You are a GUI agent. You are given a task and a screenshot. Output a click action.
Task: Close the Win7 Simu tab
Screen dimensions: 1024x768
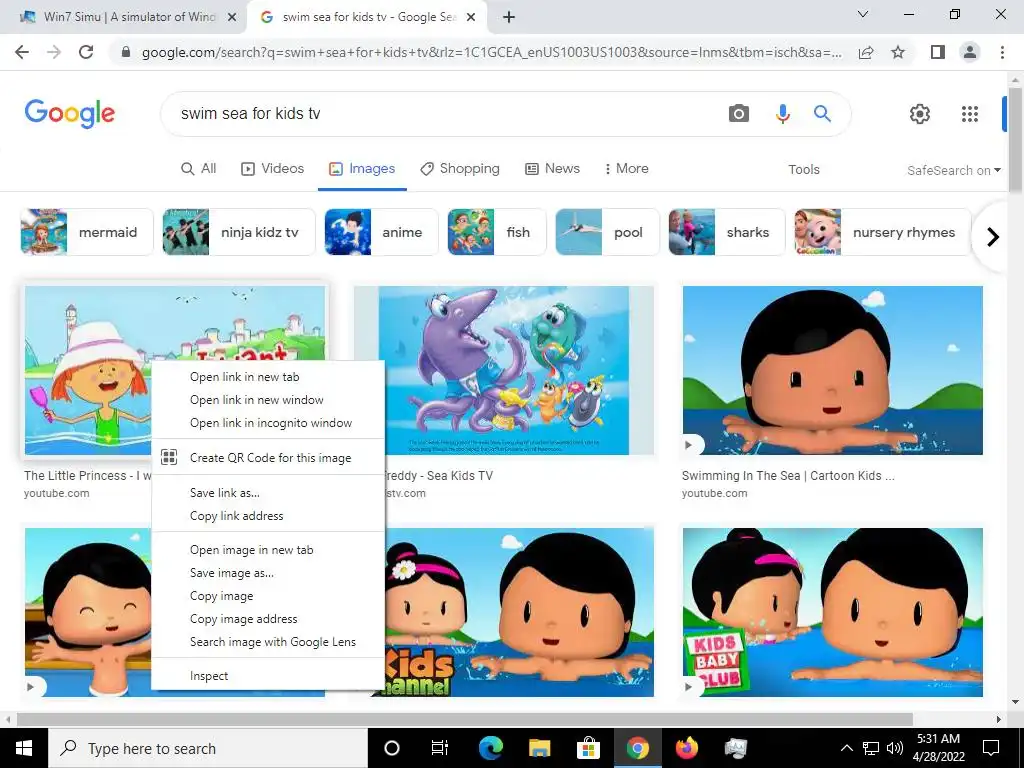pos(231,17)
